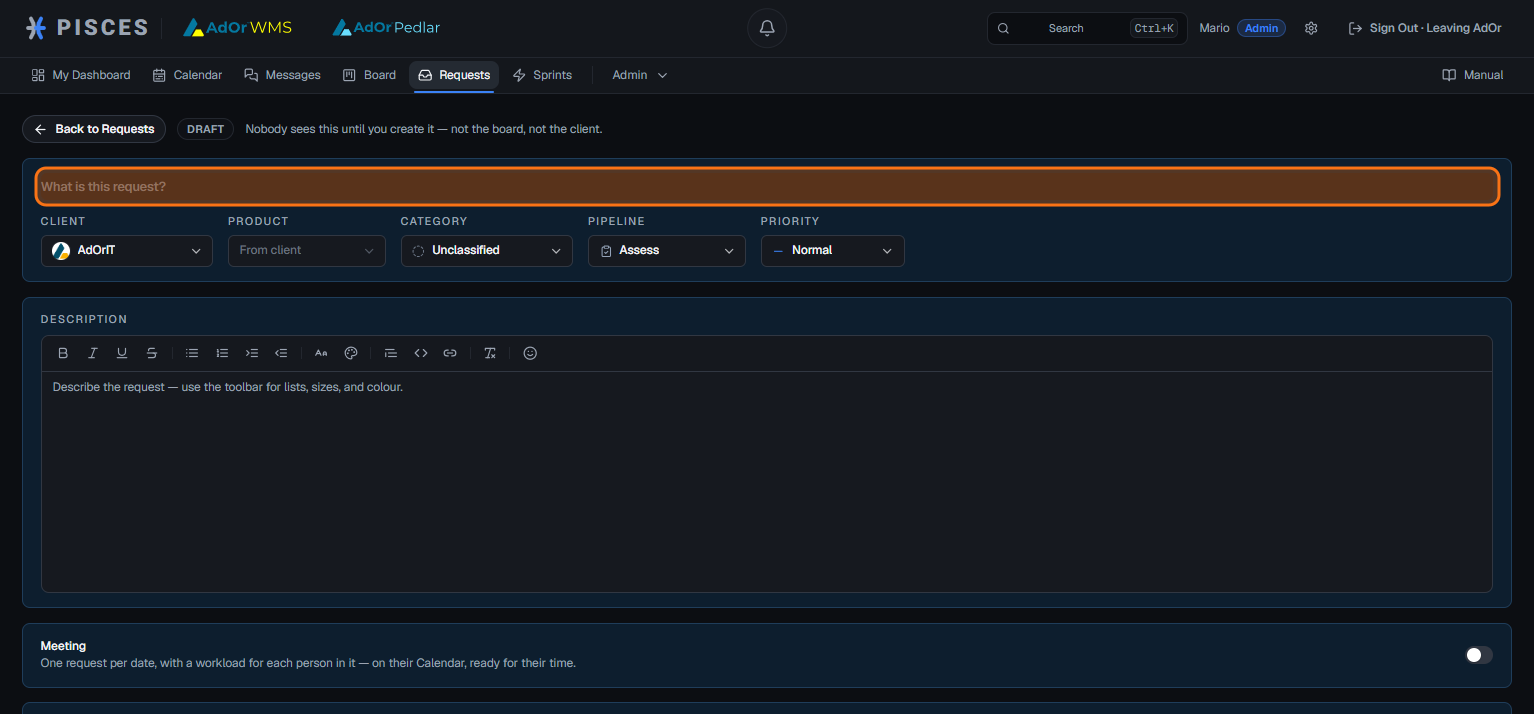1534x714 pixels.
Task: Insert a blockquote using the toolbar
Action: tap(391, 353)
